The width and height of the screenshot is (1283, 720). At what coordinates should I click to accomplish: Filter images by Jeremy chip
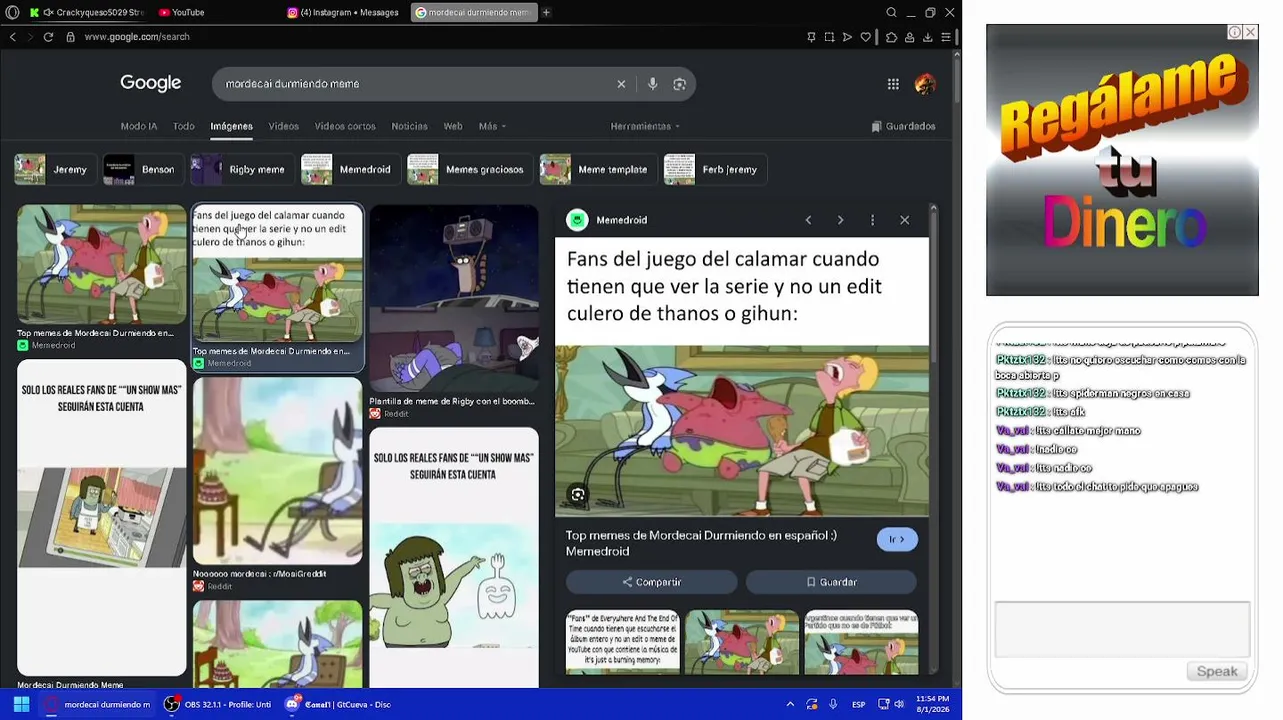(x=56, y=170)
